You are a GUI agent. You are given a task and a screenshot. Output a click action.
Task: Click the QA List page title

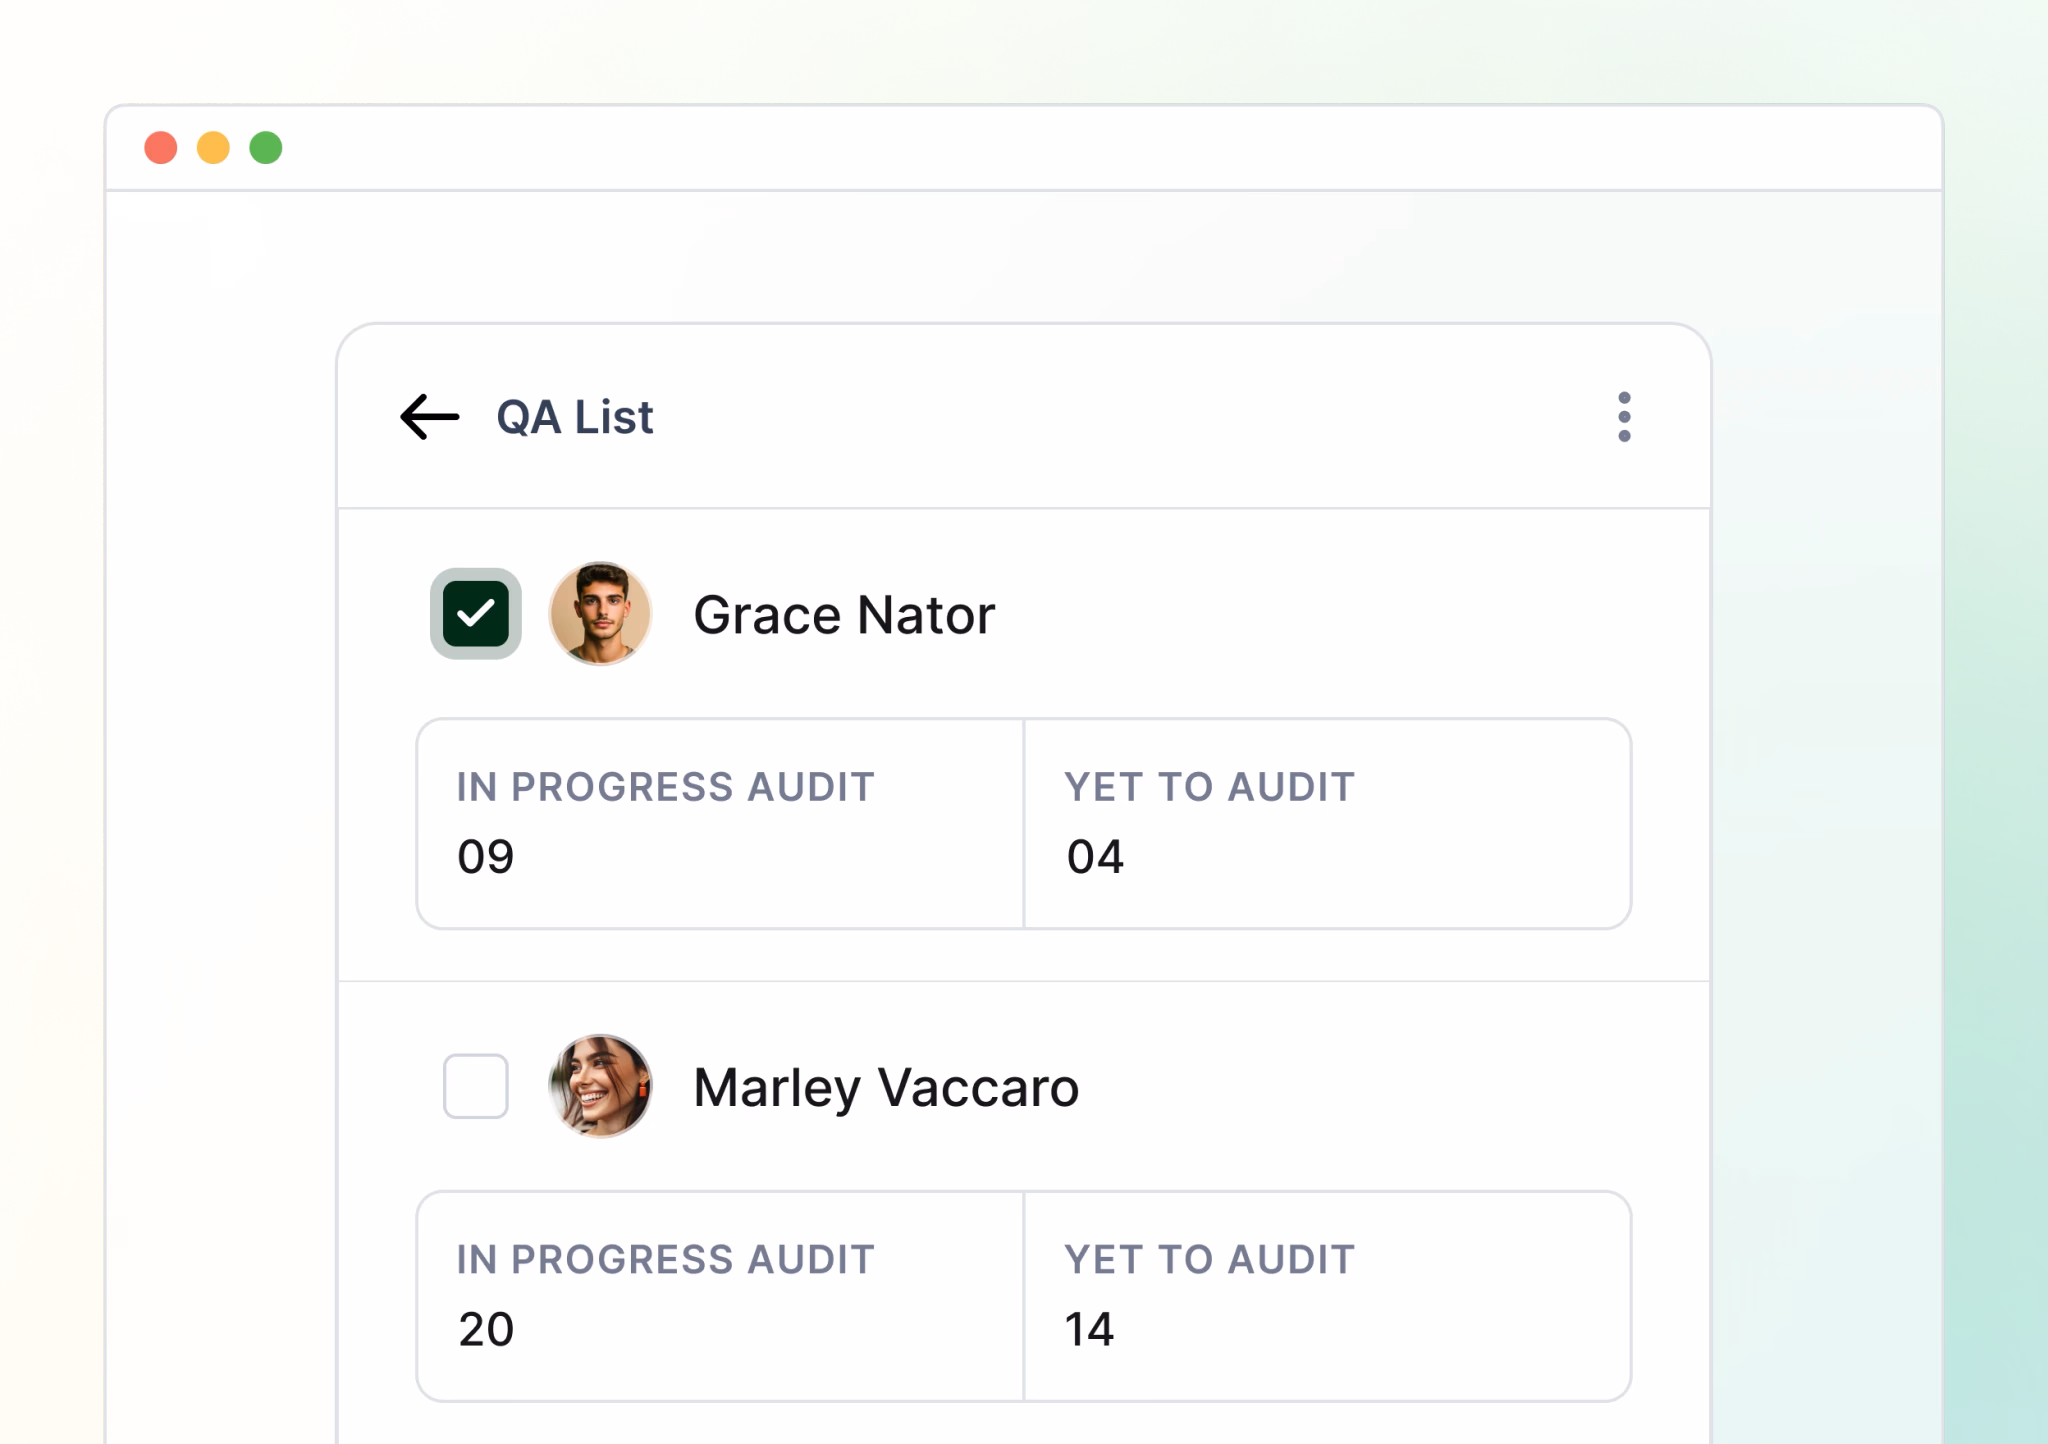[x=575, y=417]
